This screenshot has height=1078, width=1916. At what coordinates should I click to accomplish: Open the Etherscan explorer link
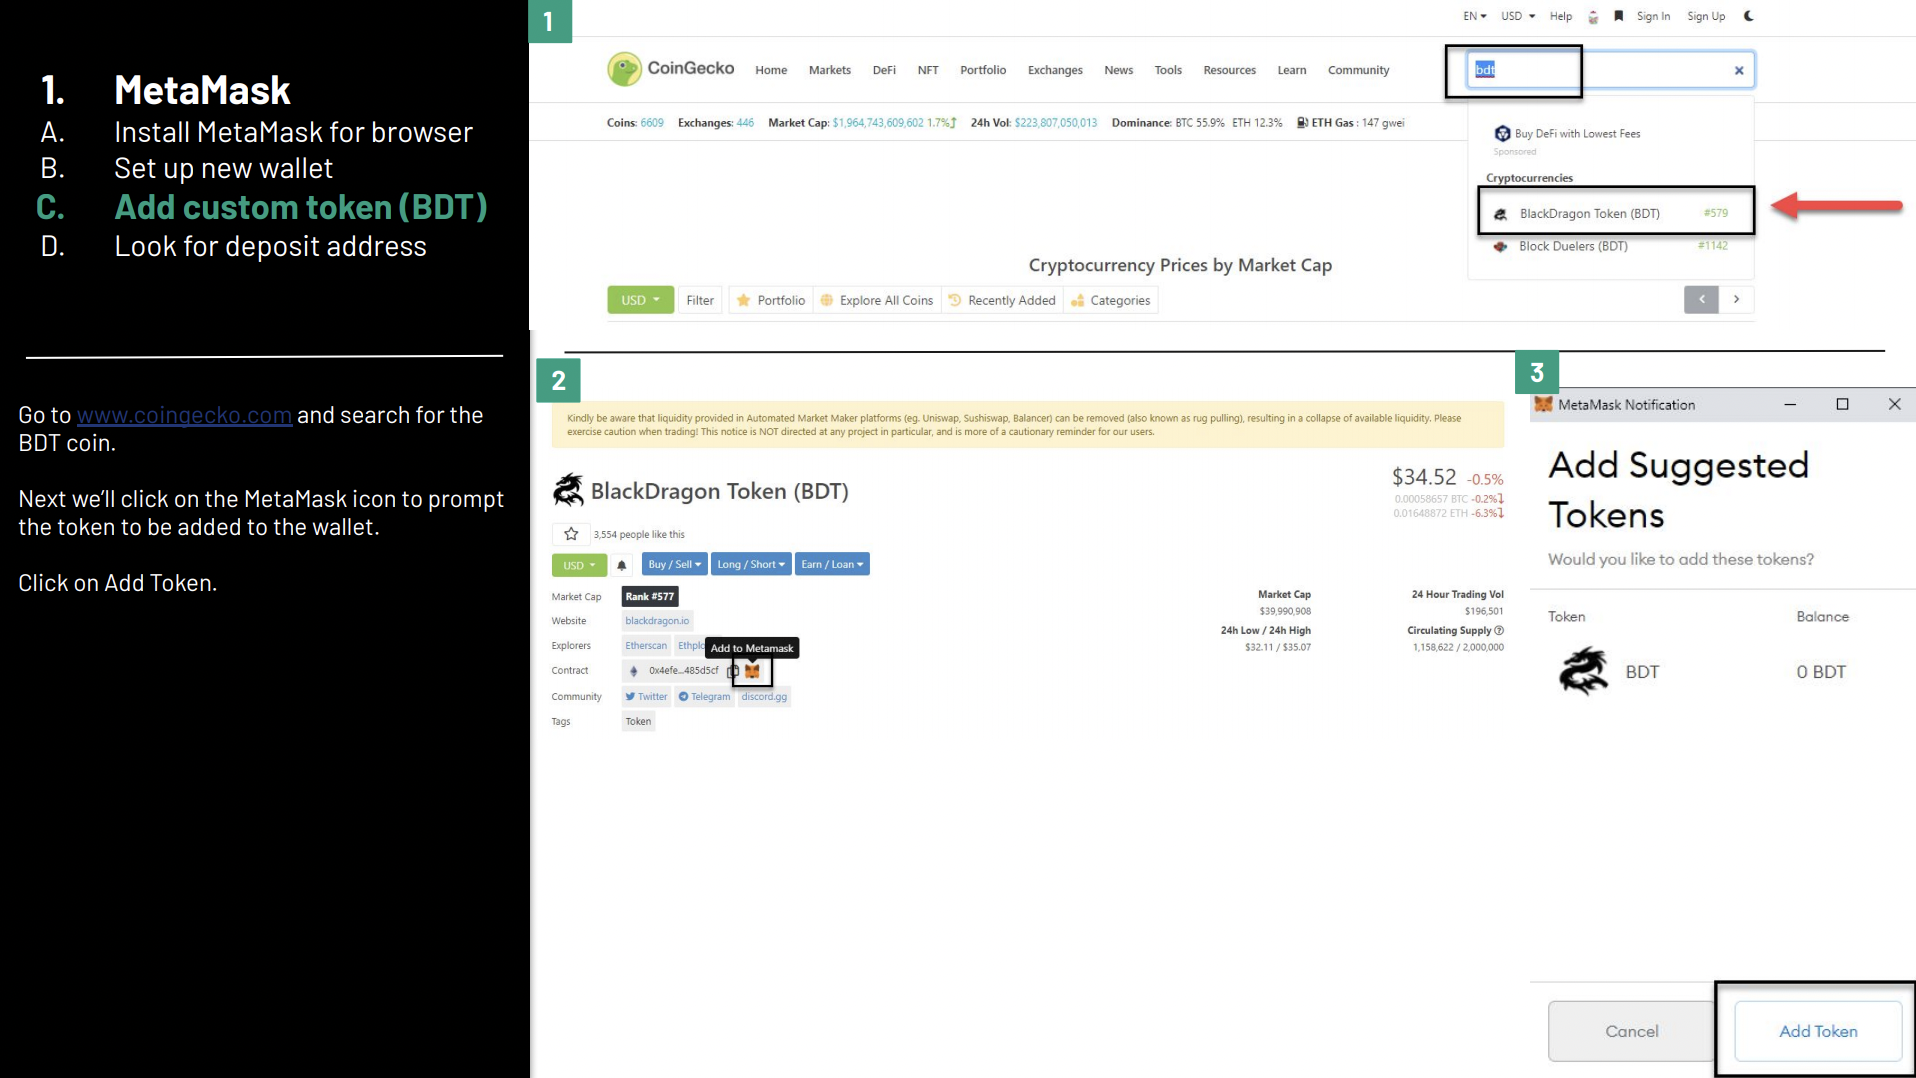pos(646,646)
